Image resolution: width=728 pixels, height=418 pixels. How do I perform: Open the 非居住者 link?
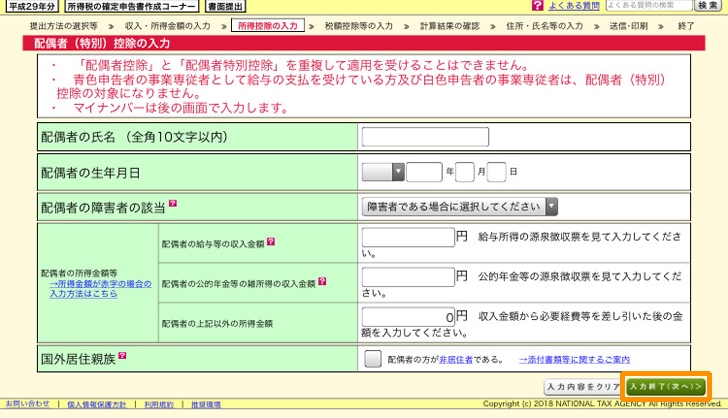[x=456, y=359]
